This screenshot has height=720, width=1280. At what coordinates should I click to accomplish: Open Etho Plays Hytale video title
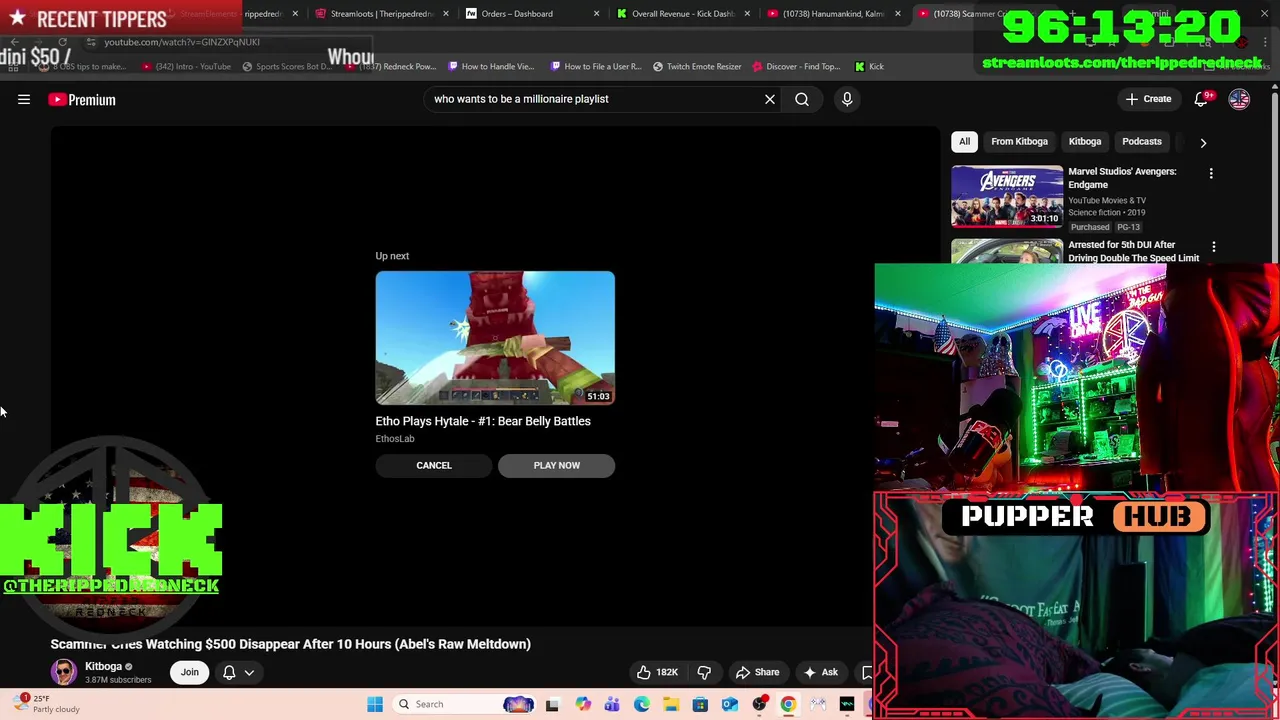483,421
